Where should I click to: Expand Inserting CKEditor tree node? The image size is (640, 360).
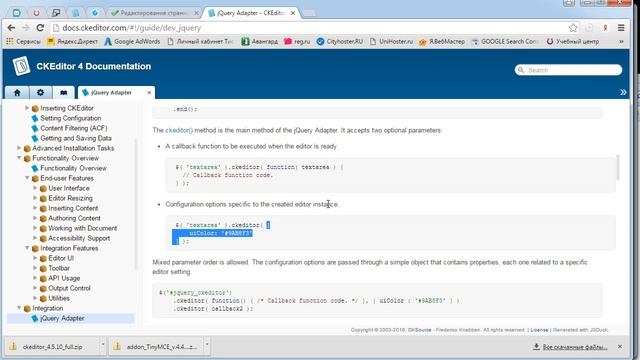[x=27, y=108]
